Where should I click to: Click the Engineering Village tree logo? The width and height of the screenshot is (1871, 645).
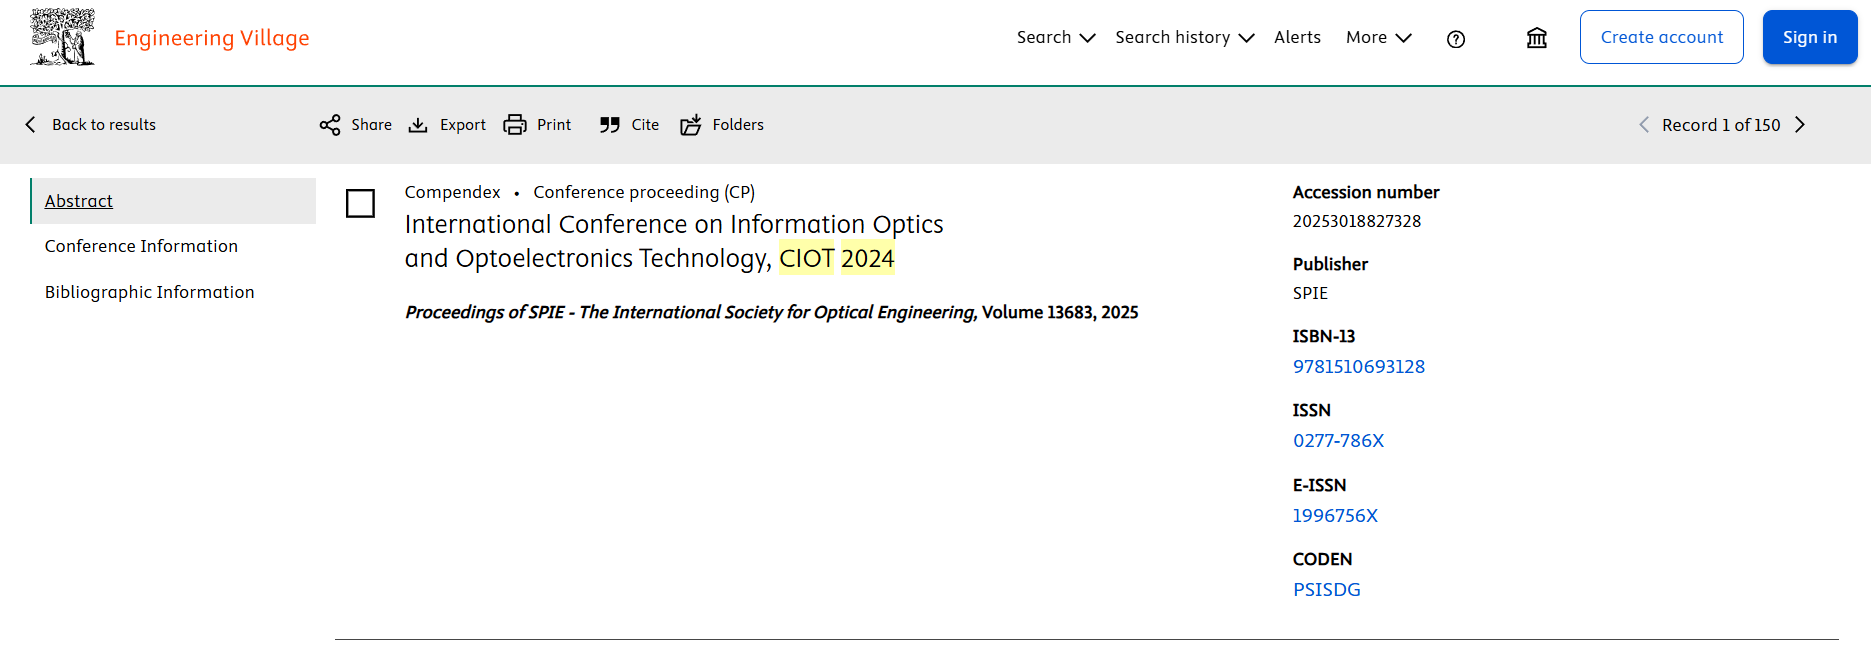point(62,38)
